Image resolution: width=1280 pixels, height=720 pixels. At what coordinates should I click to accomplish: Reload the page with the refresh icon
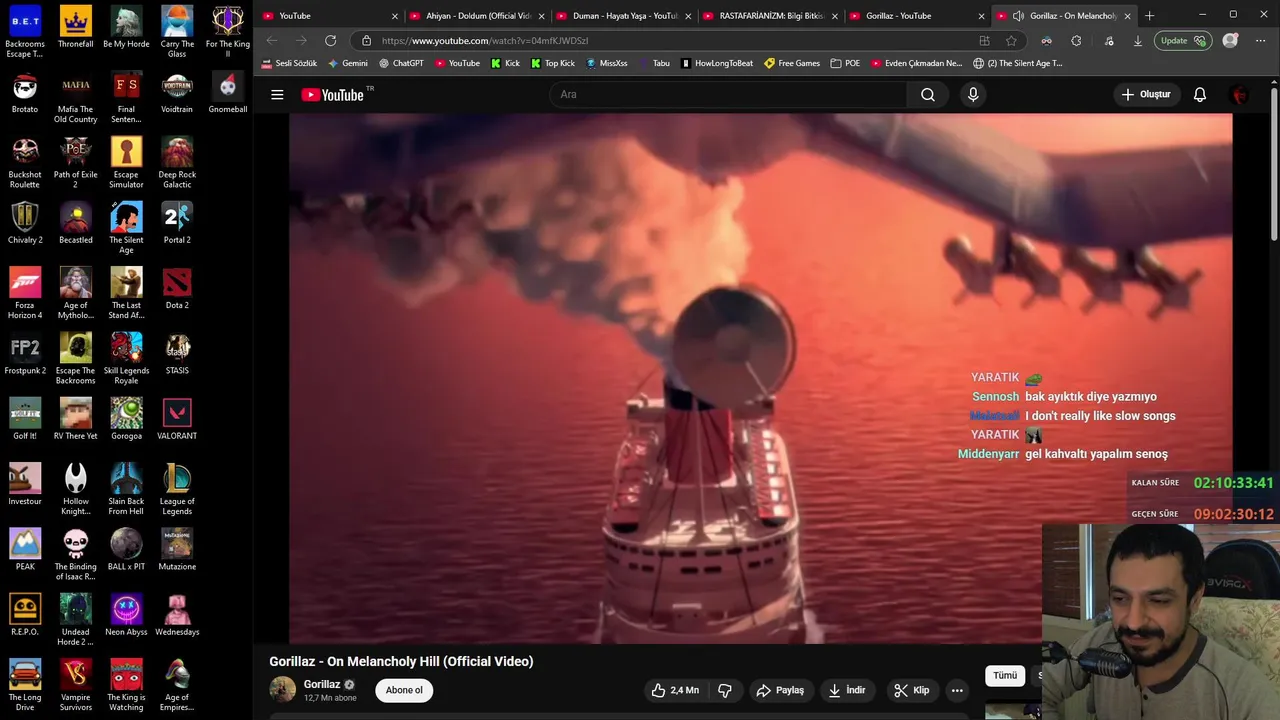click(330, 41)
